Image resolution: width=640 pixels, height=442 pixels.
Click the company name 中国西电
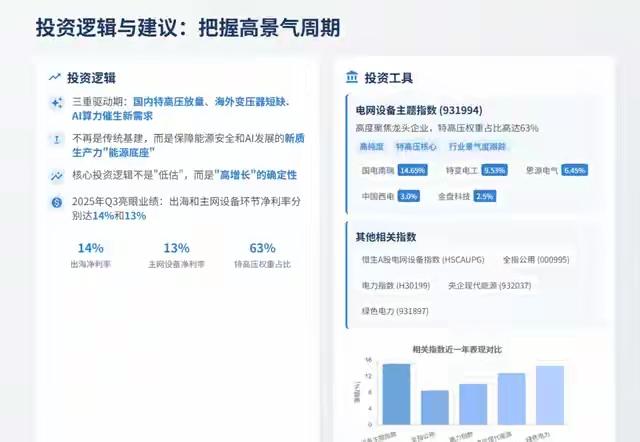click(378, 196)
